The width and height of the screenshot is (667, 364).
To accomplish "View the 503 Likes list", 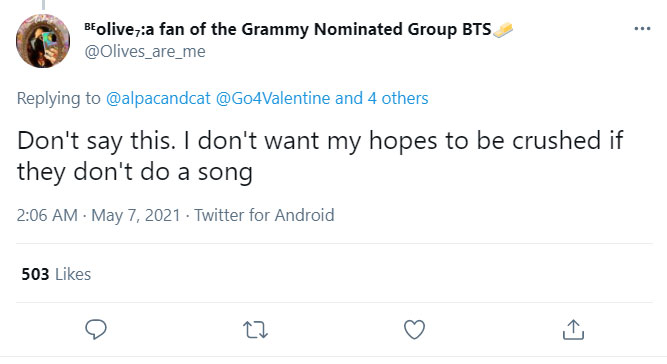I will pyautogui.click(x=56, y=274).
